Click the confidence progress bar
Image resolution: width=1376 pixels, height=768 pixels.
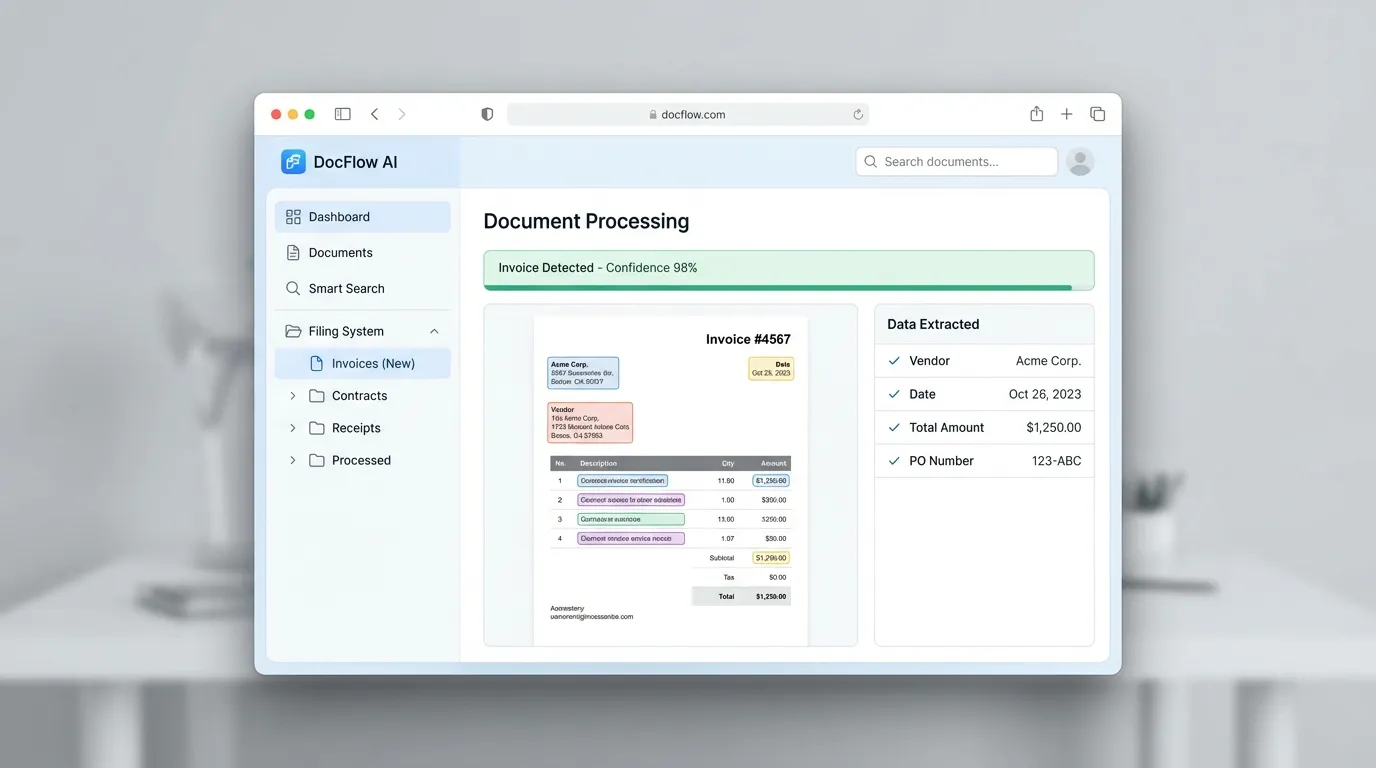pos(778,287)
